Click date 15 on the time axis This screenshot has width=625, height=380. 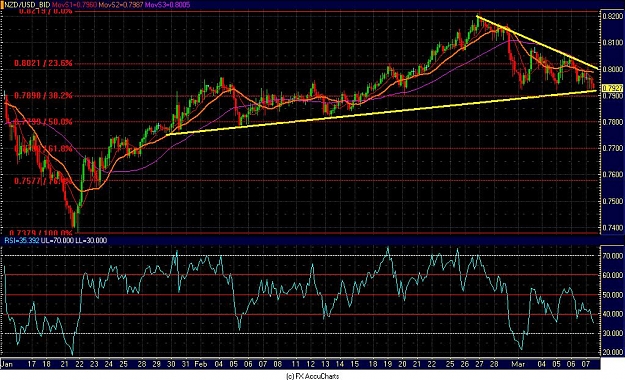[x=355, y=364]
